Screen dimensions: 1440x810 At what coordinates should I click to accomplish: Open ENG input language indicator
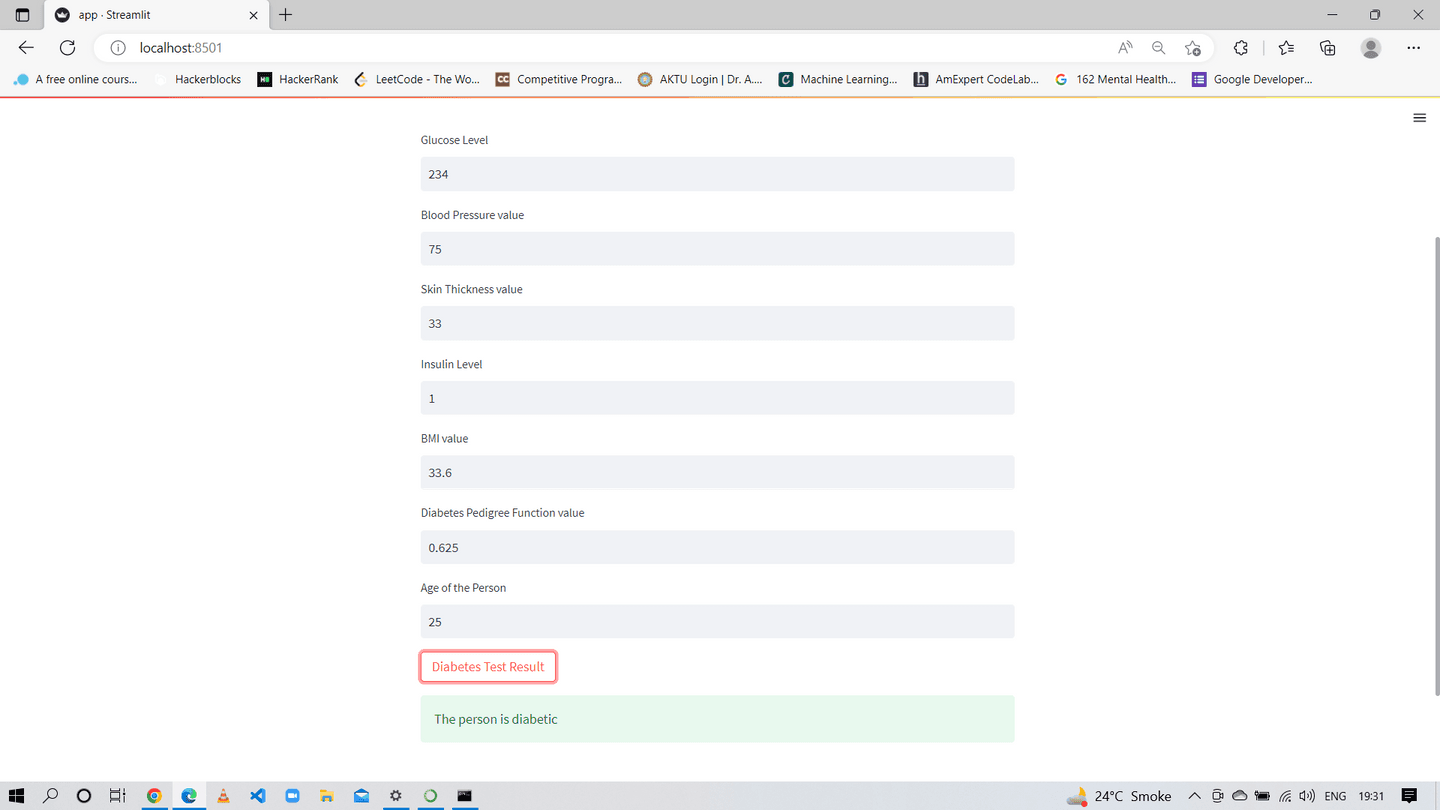[x=1335, y=796]
